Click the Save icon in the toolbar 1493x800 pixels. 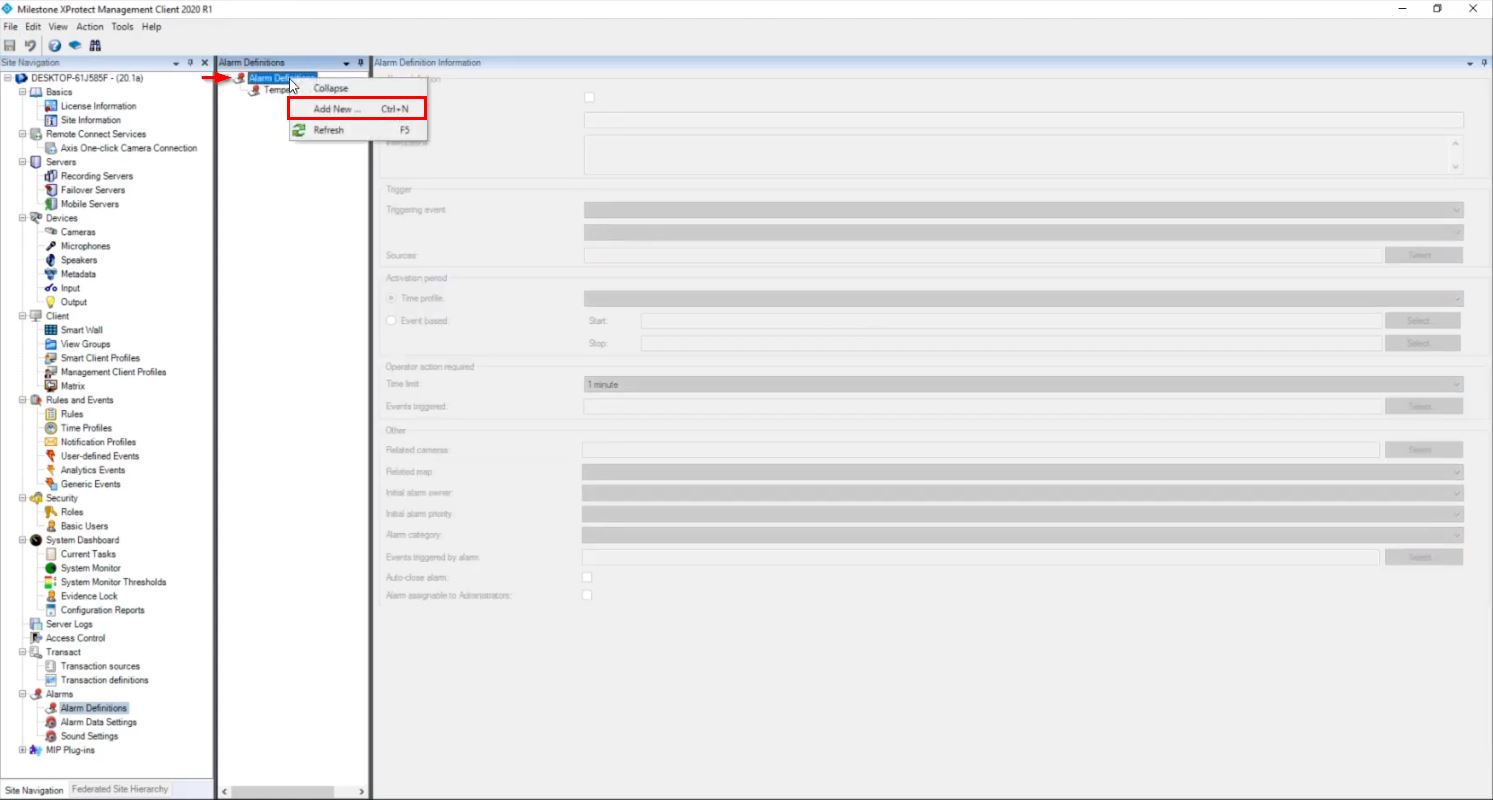pos(10,46)
